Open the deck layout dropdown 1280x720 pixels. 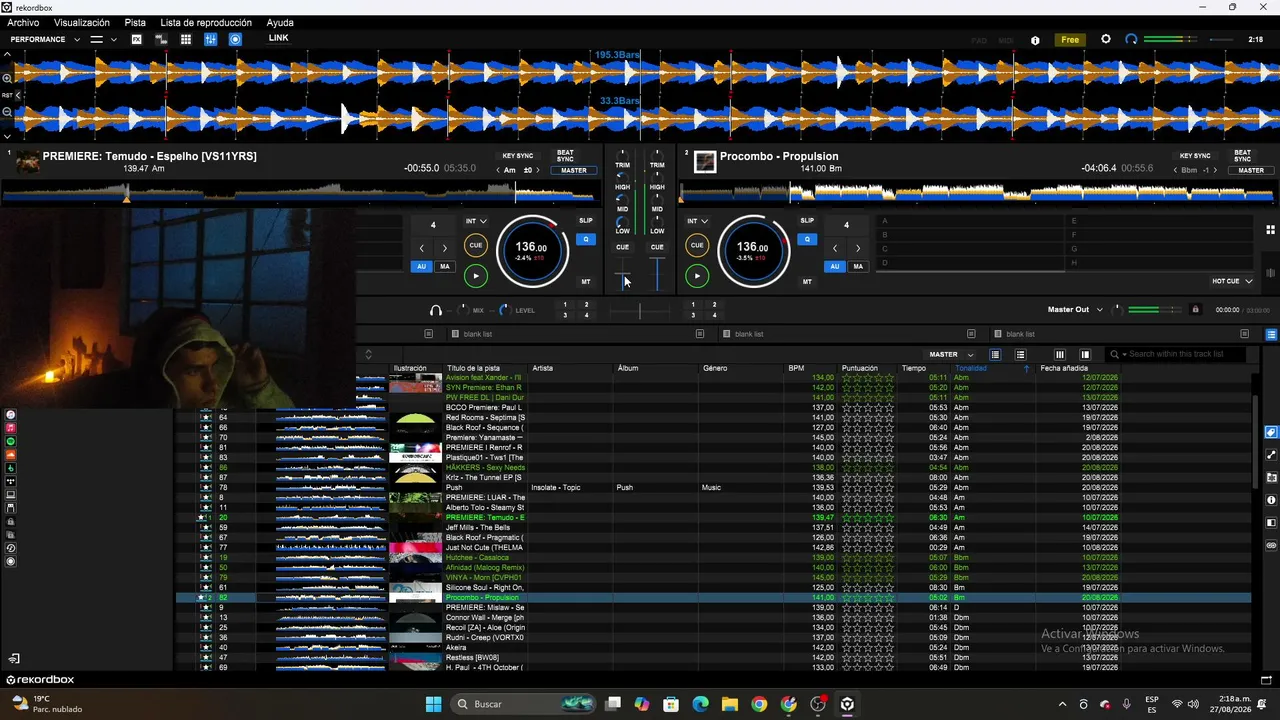coord(104,39)
